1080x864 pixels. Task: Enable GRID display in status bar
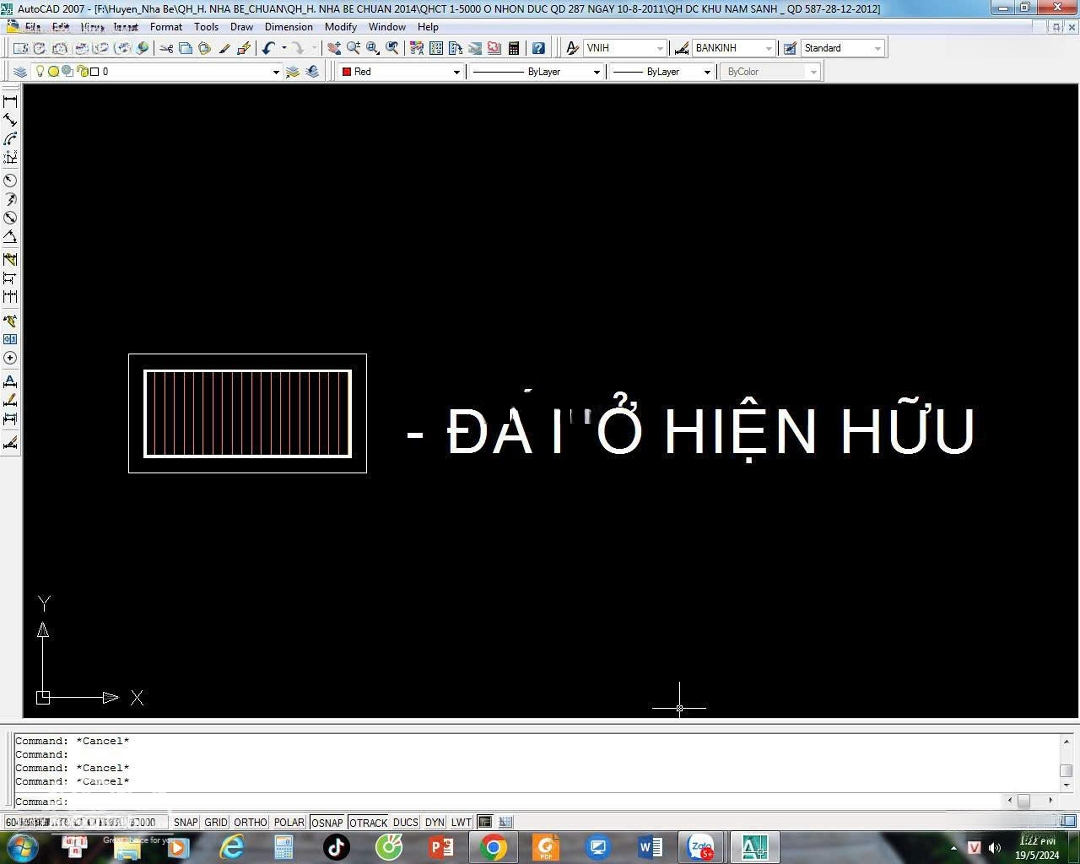pos(216,822)
